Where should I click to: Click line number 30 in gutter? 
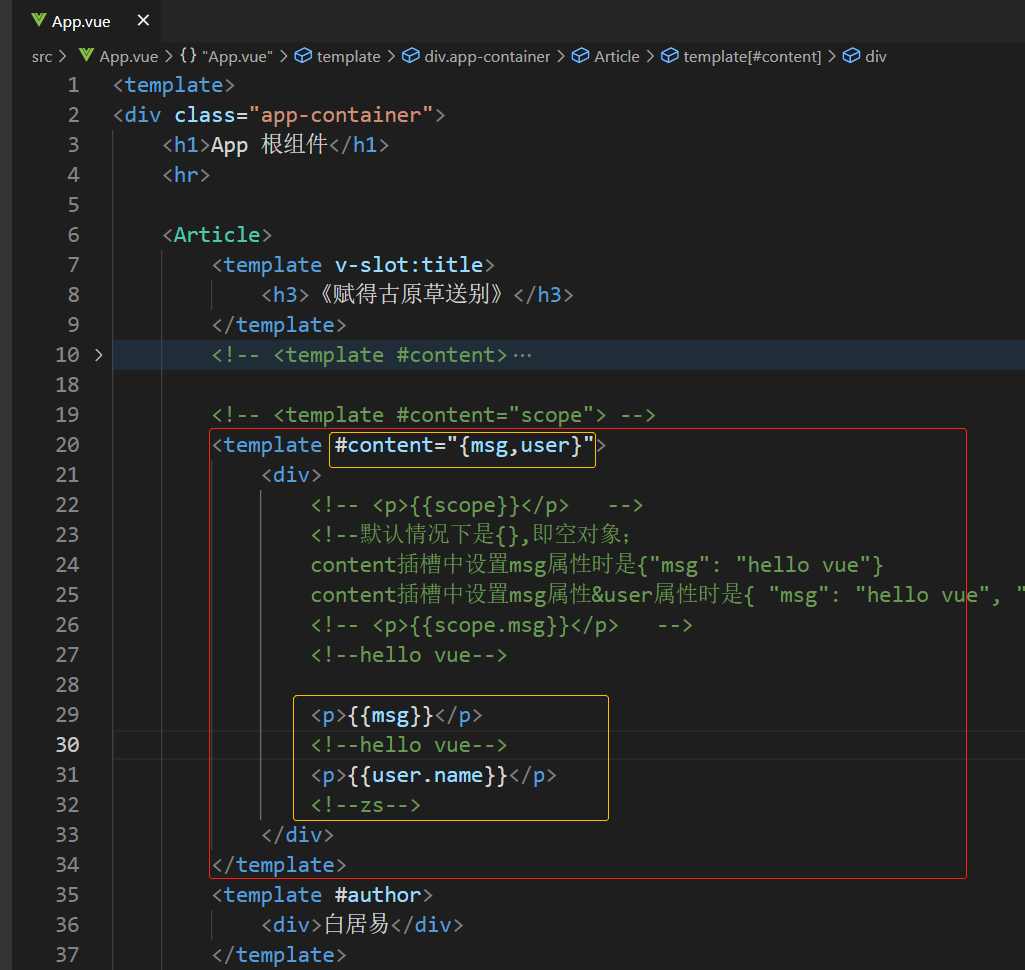coord(67,745)
